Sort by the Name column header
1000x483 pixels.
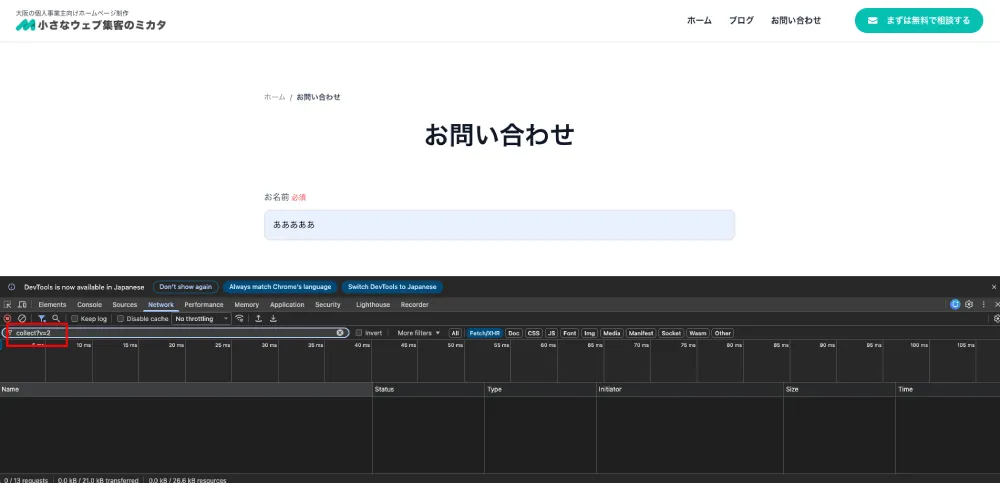click(x=186, y=389)
